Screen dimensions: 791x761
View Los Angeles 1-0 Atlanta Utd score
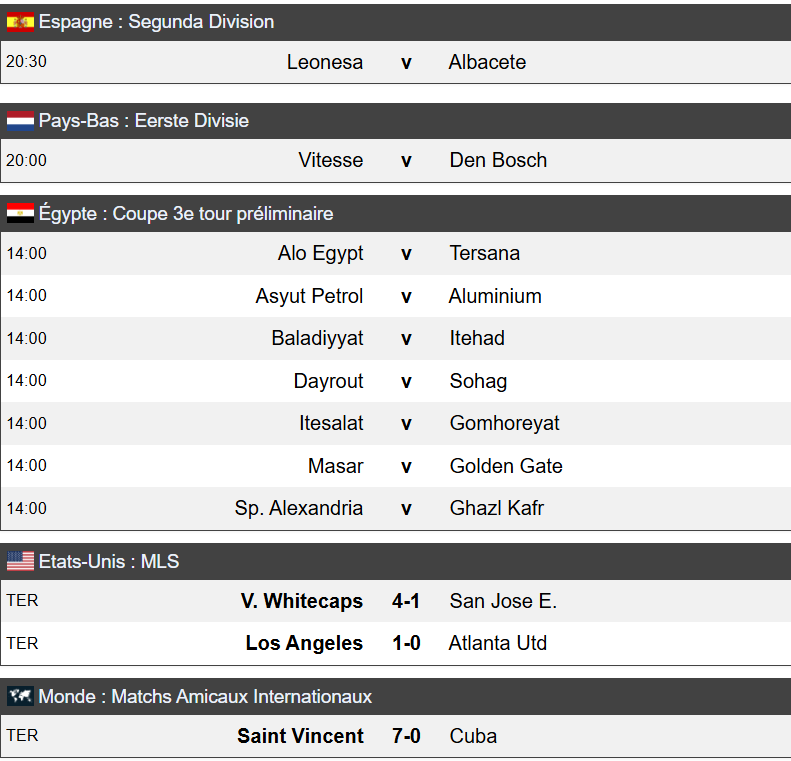coord(406,643)
